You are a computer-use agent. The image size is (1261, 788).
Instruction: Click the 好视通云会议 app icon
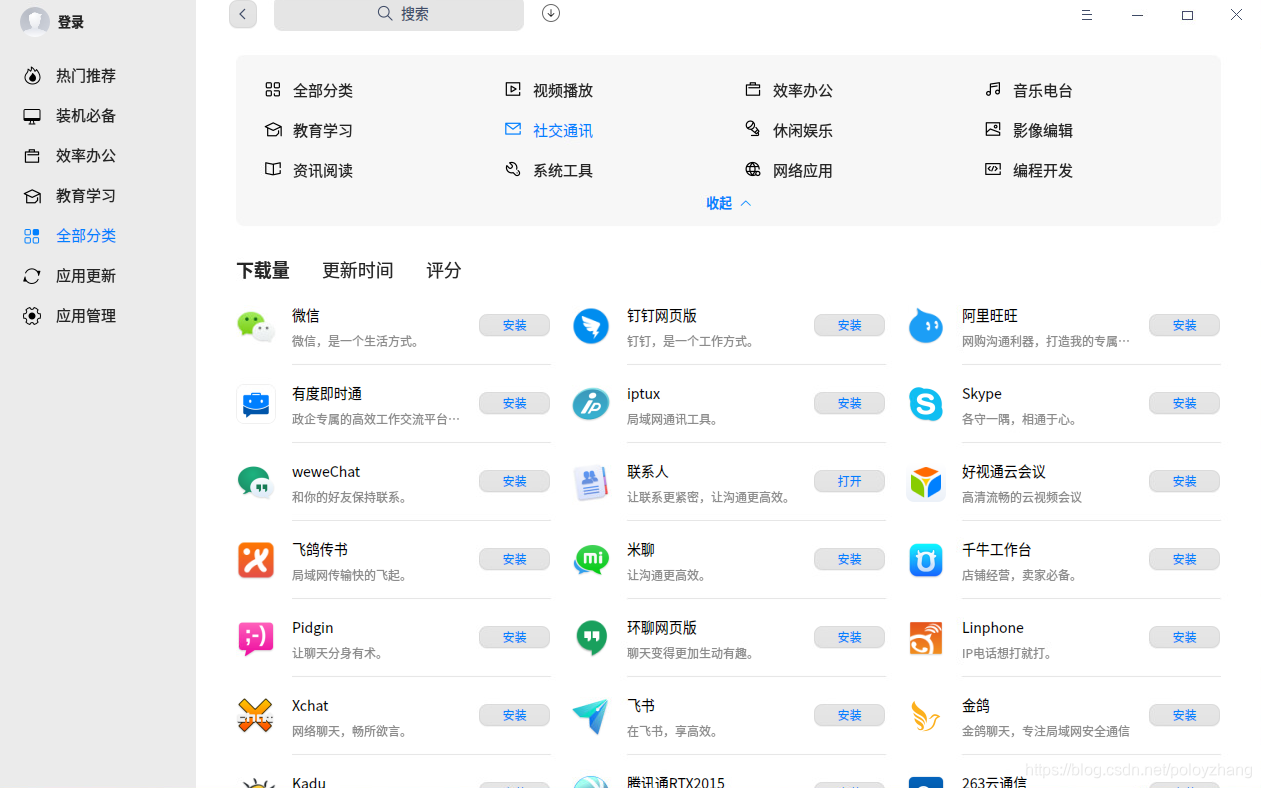click(926, 482)
